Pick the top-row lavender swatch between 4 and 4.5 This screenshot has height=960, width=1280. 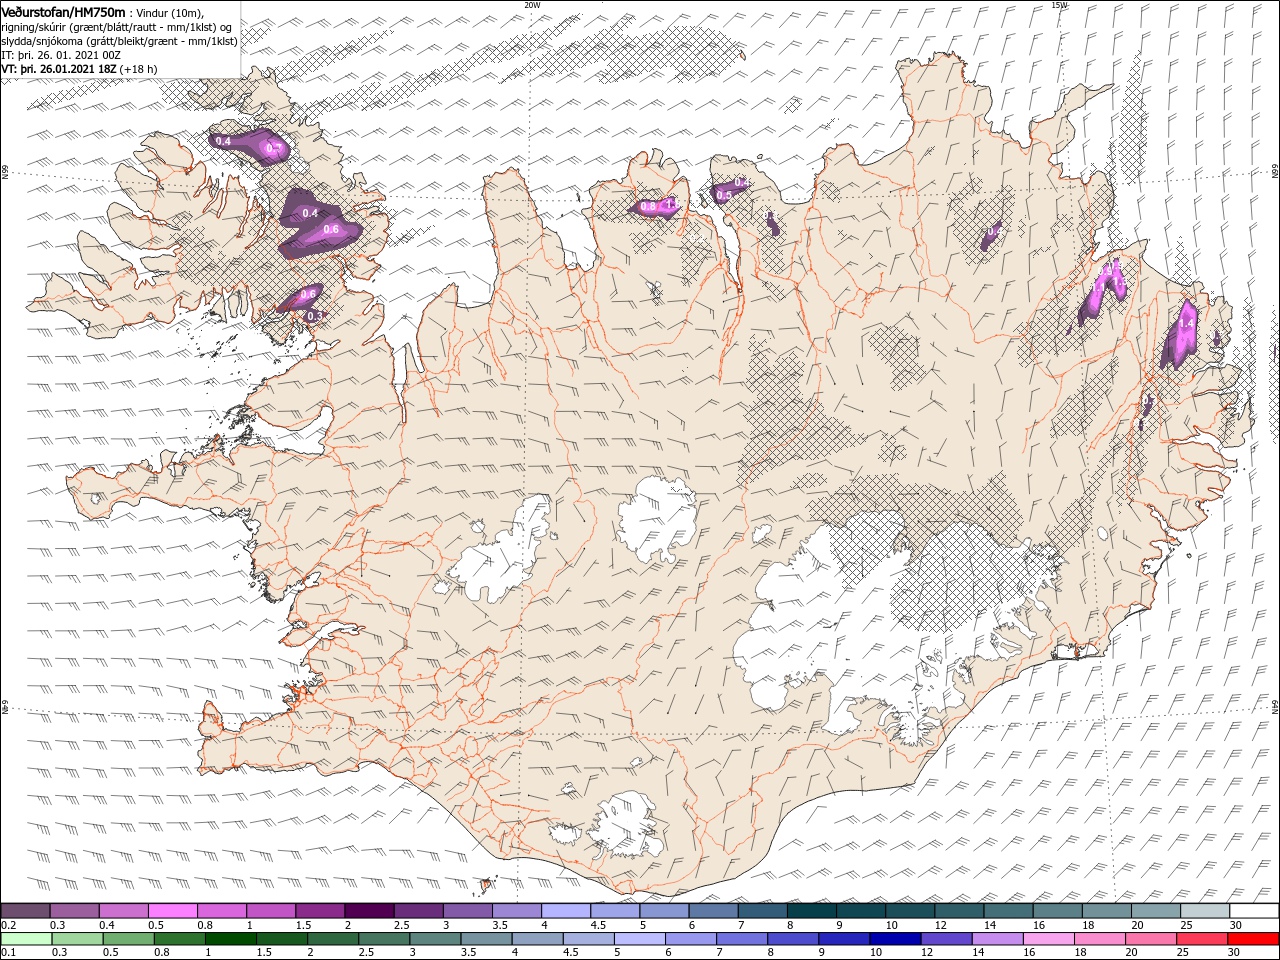click(x=565, y=911)
